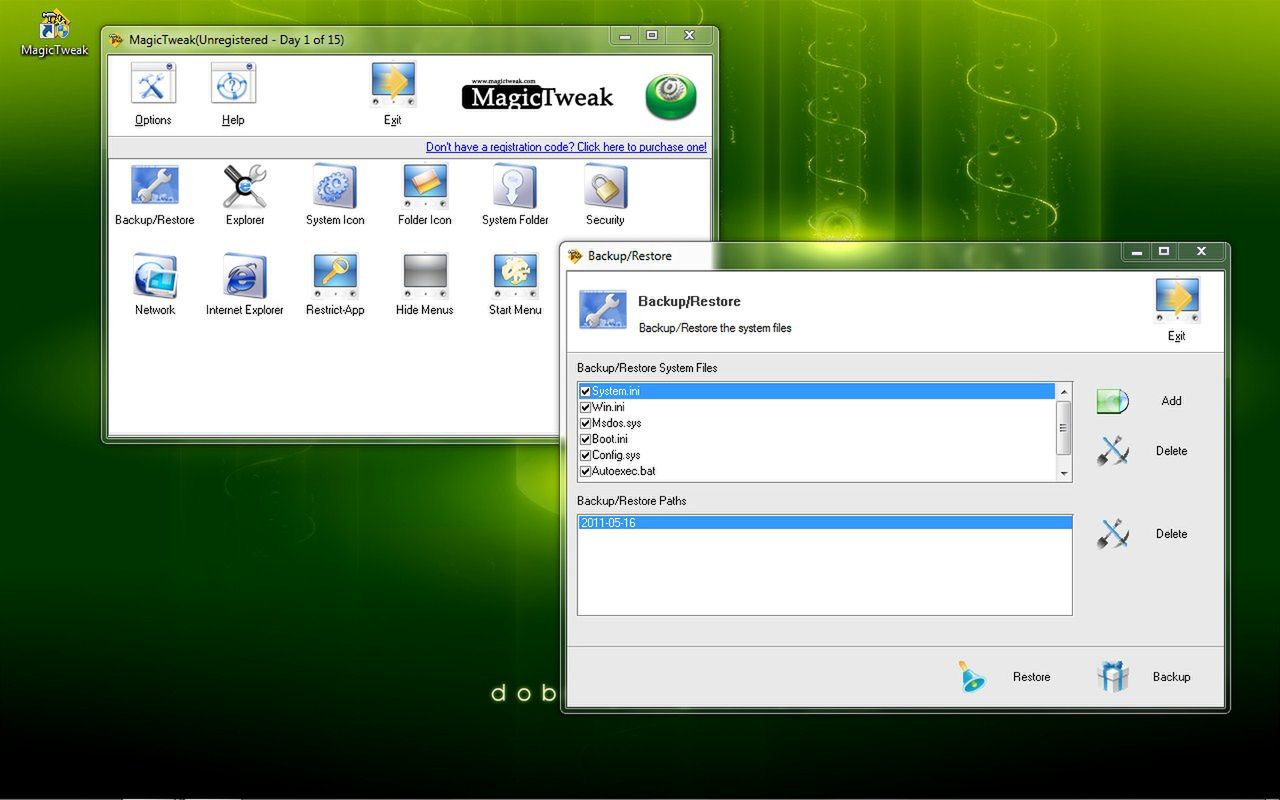
Task: Open the Hide Menus module
Action: (425, 276)
